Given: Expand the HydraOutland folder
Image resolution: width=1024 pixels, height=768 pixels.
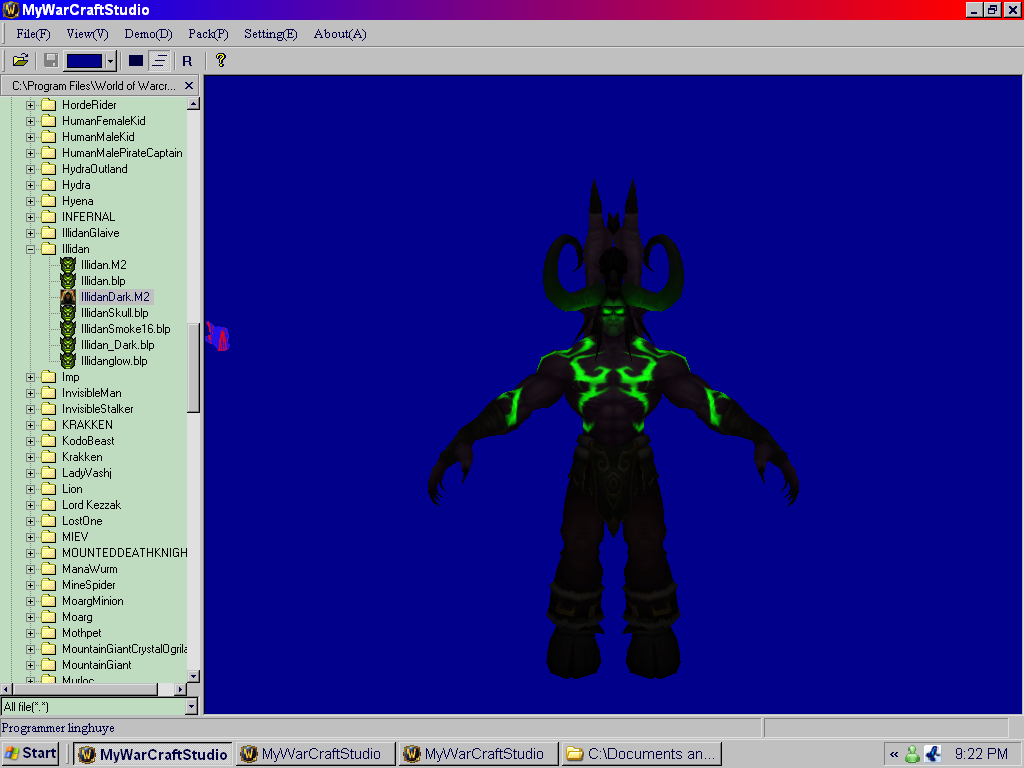Looking at the screenshot, I should pos(30,169).
